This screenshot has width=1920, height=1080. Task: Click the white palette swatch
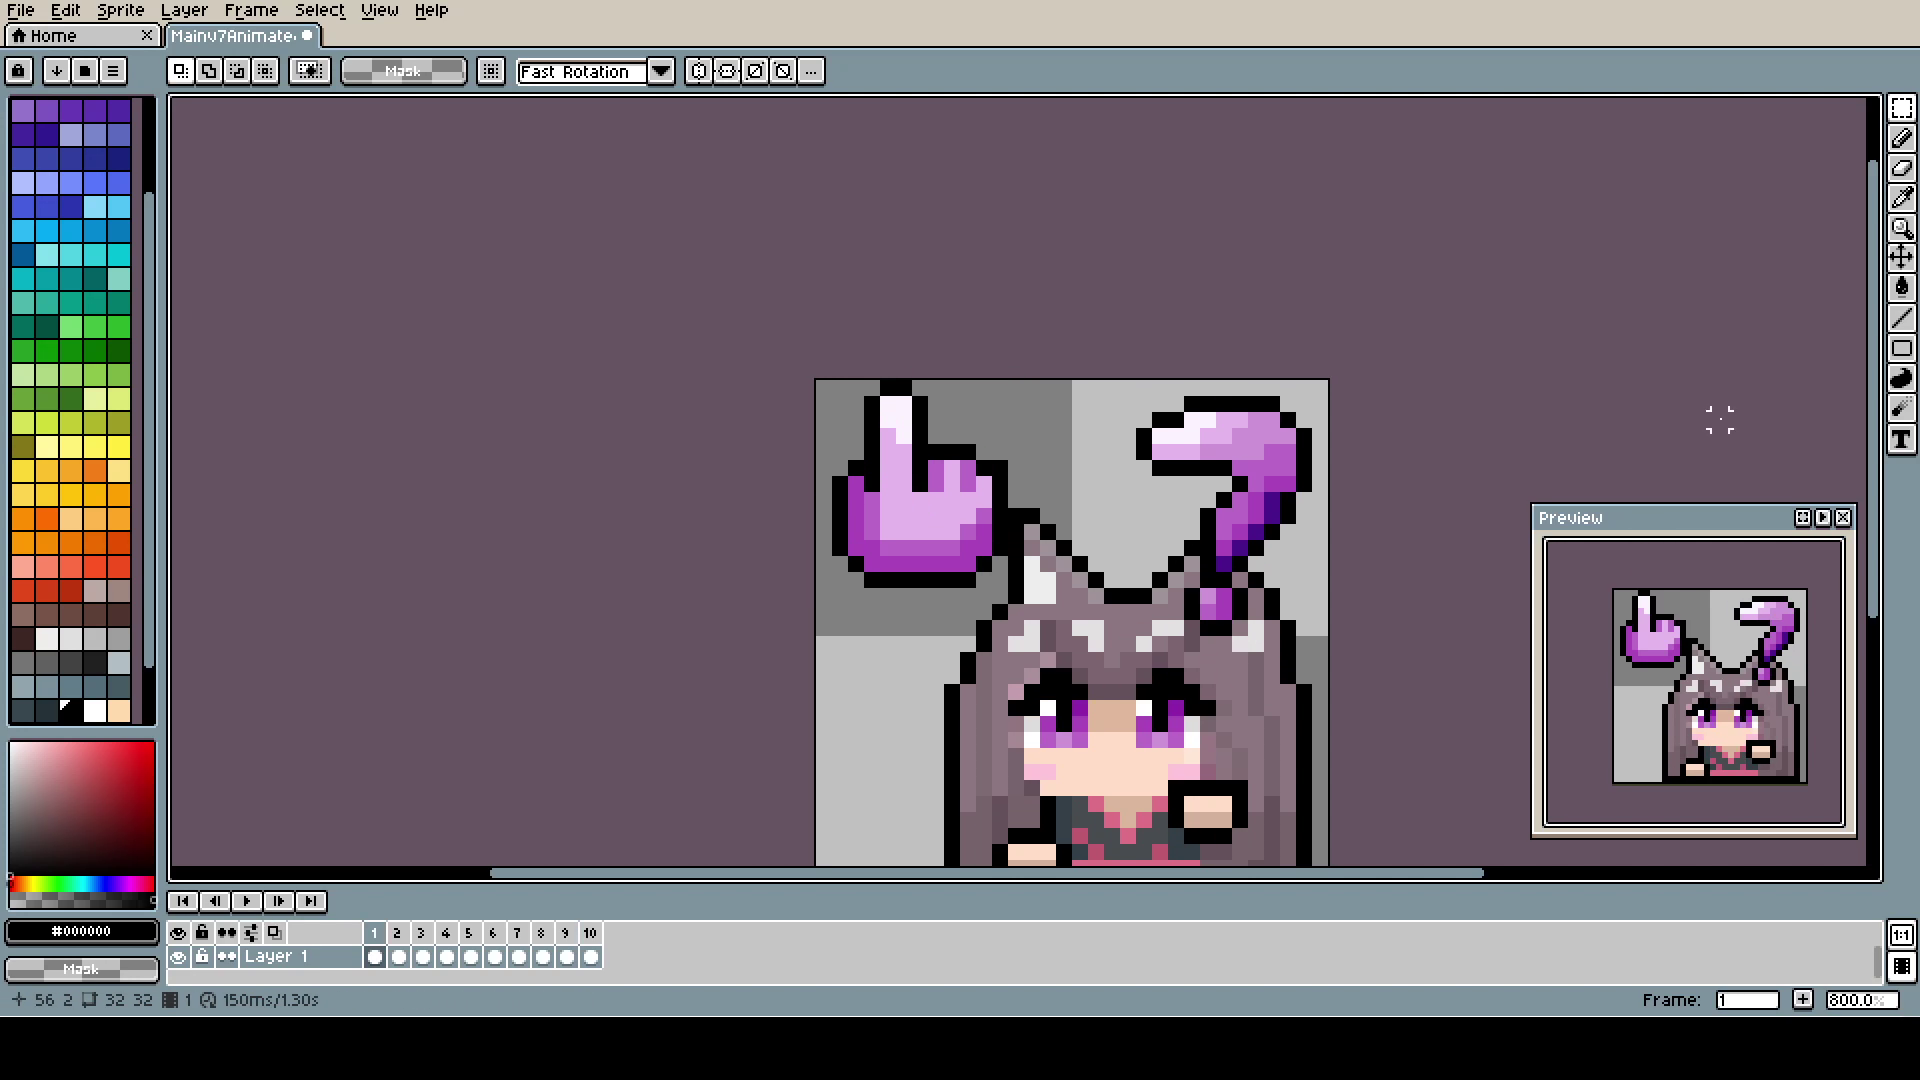pos(95,711)
